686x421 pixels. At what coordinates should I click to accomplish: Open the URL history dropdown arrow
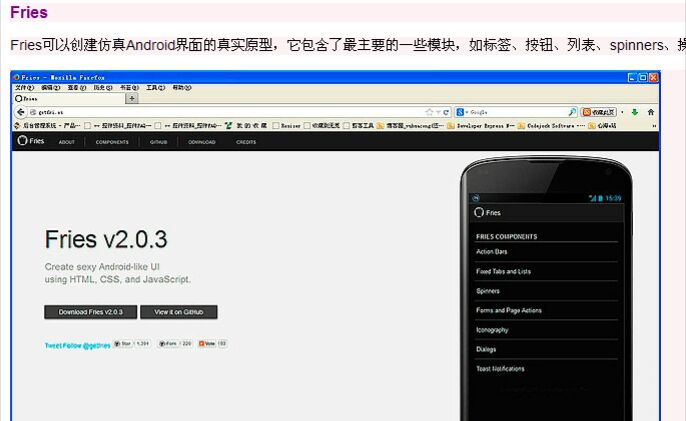coord(438,113)
